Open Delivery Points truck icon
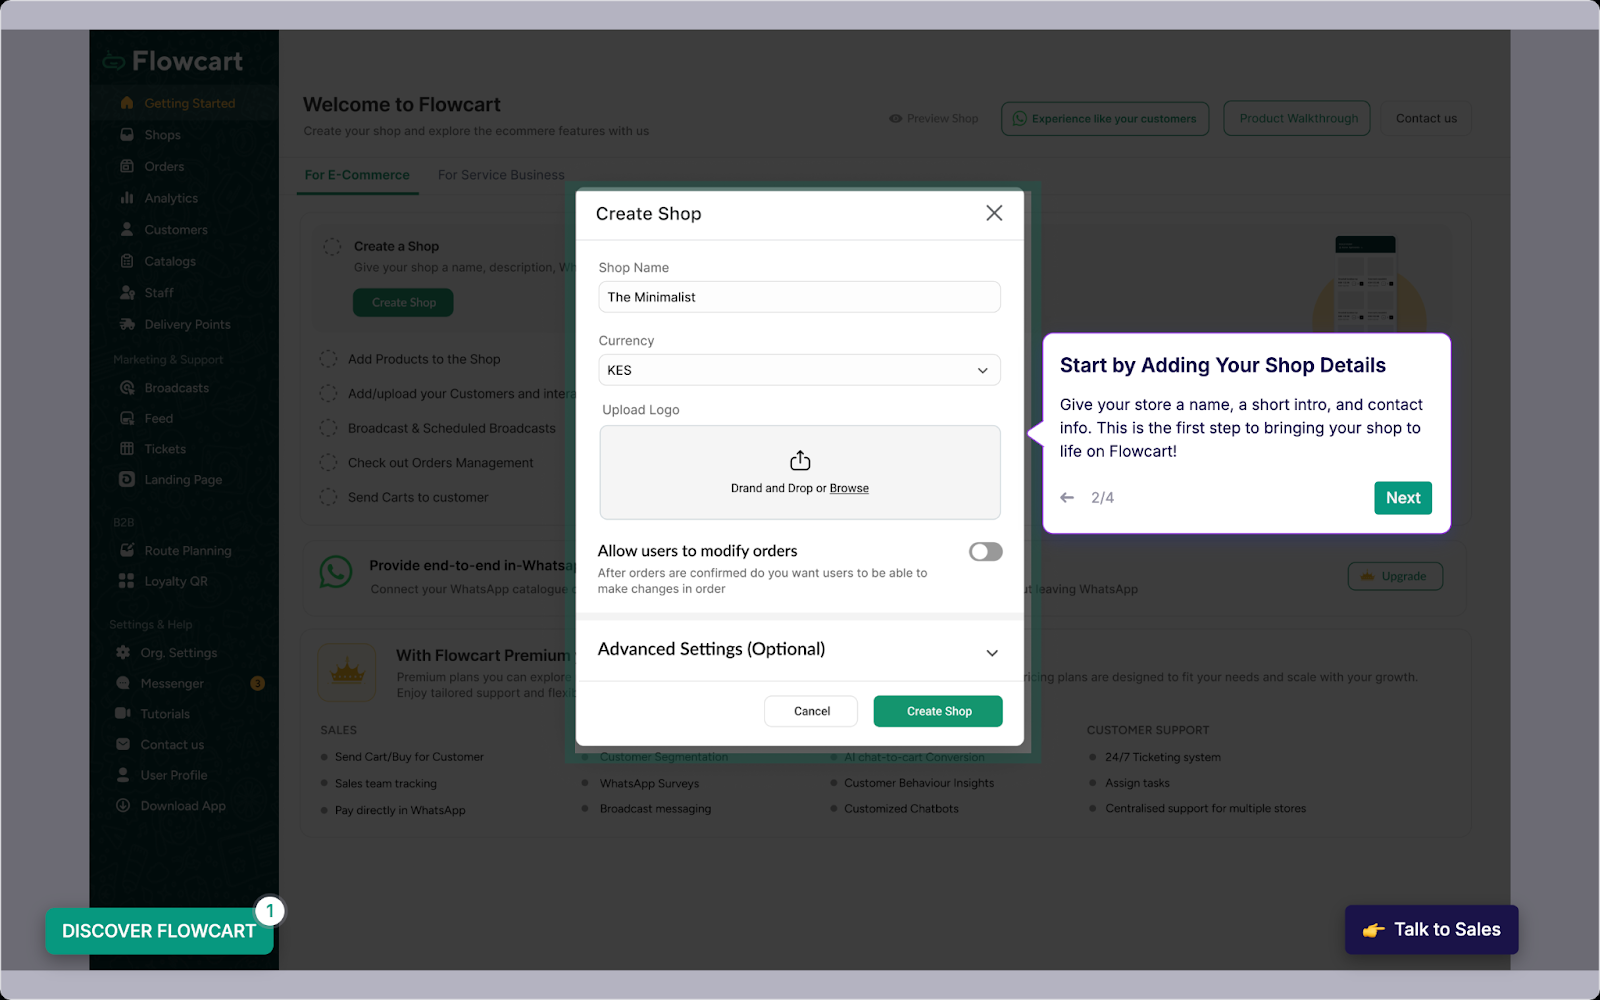 [127, 324]
